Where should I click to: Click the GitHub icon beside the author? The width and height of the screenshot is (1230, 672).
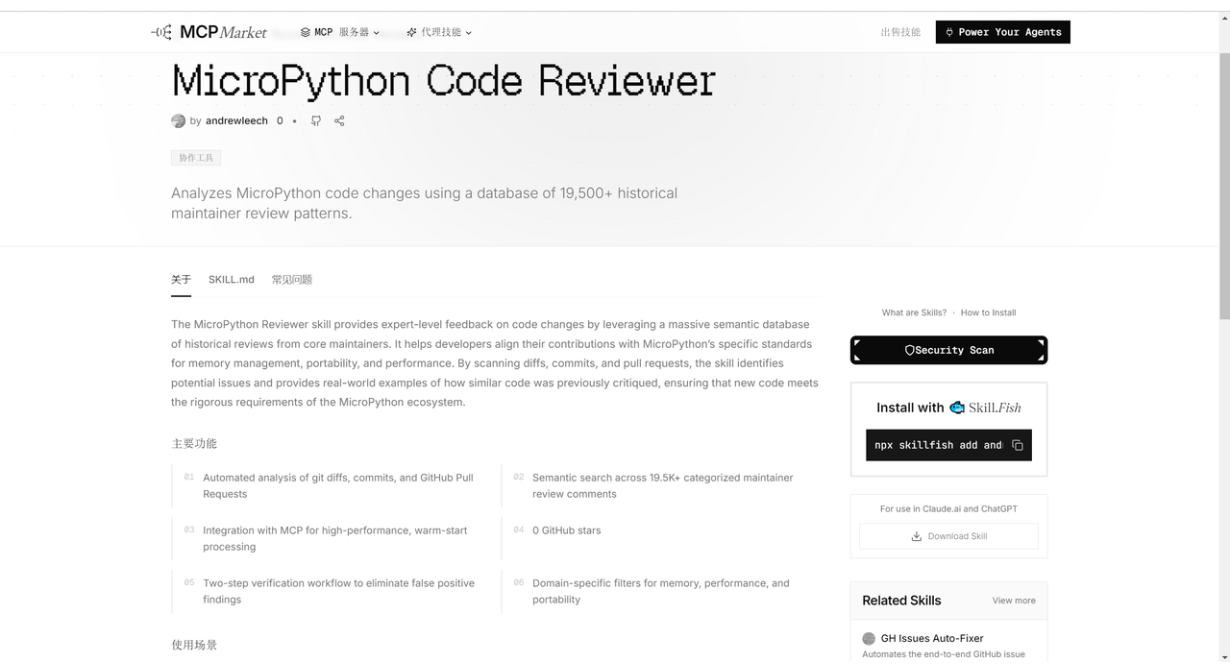coord(316,121)
